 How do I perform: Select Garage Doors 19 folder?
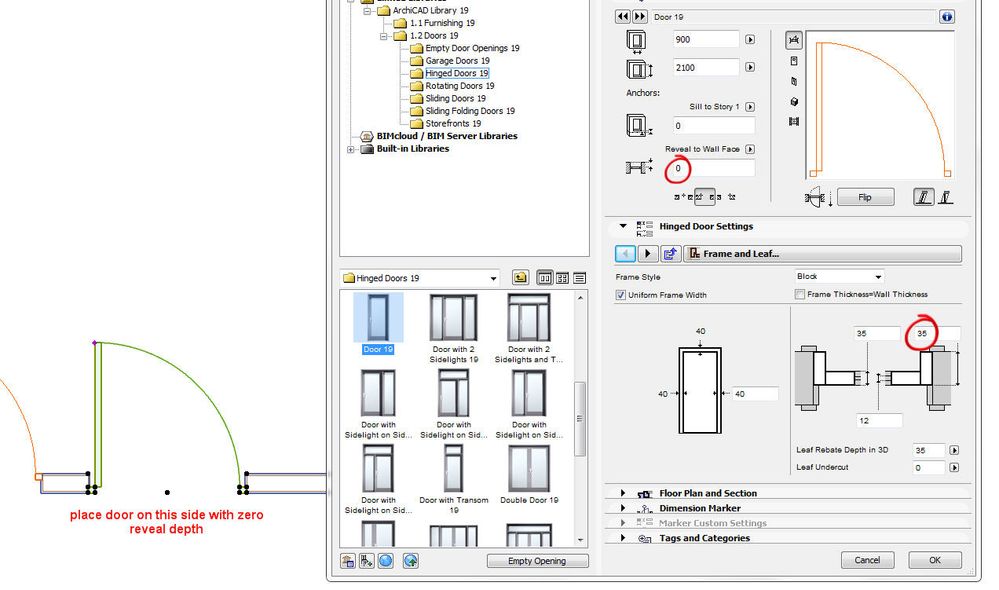pos(457,61)
